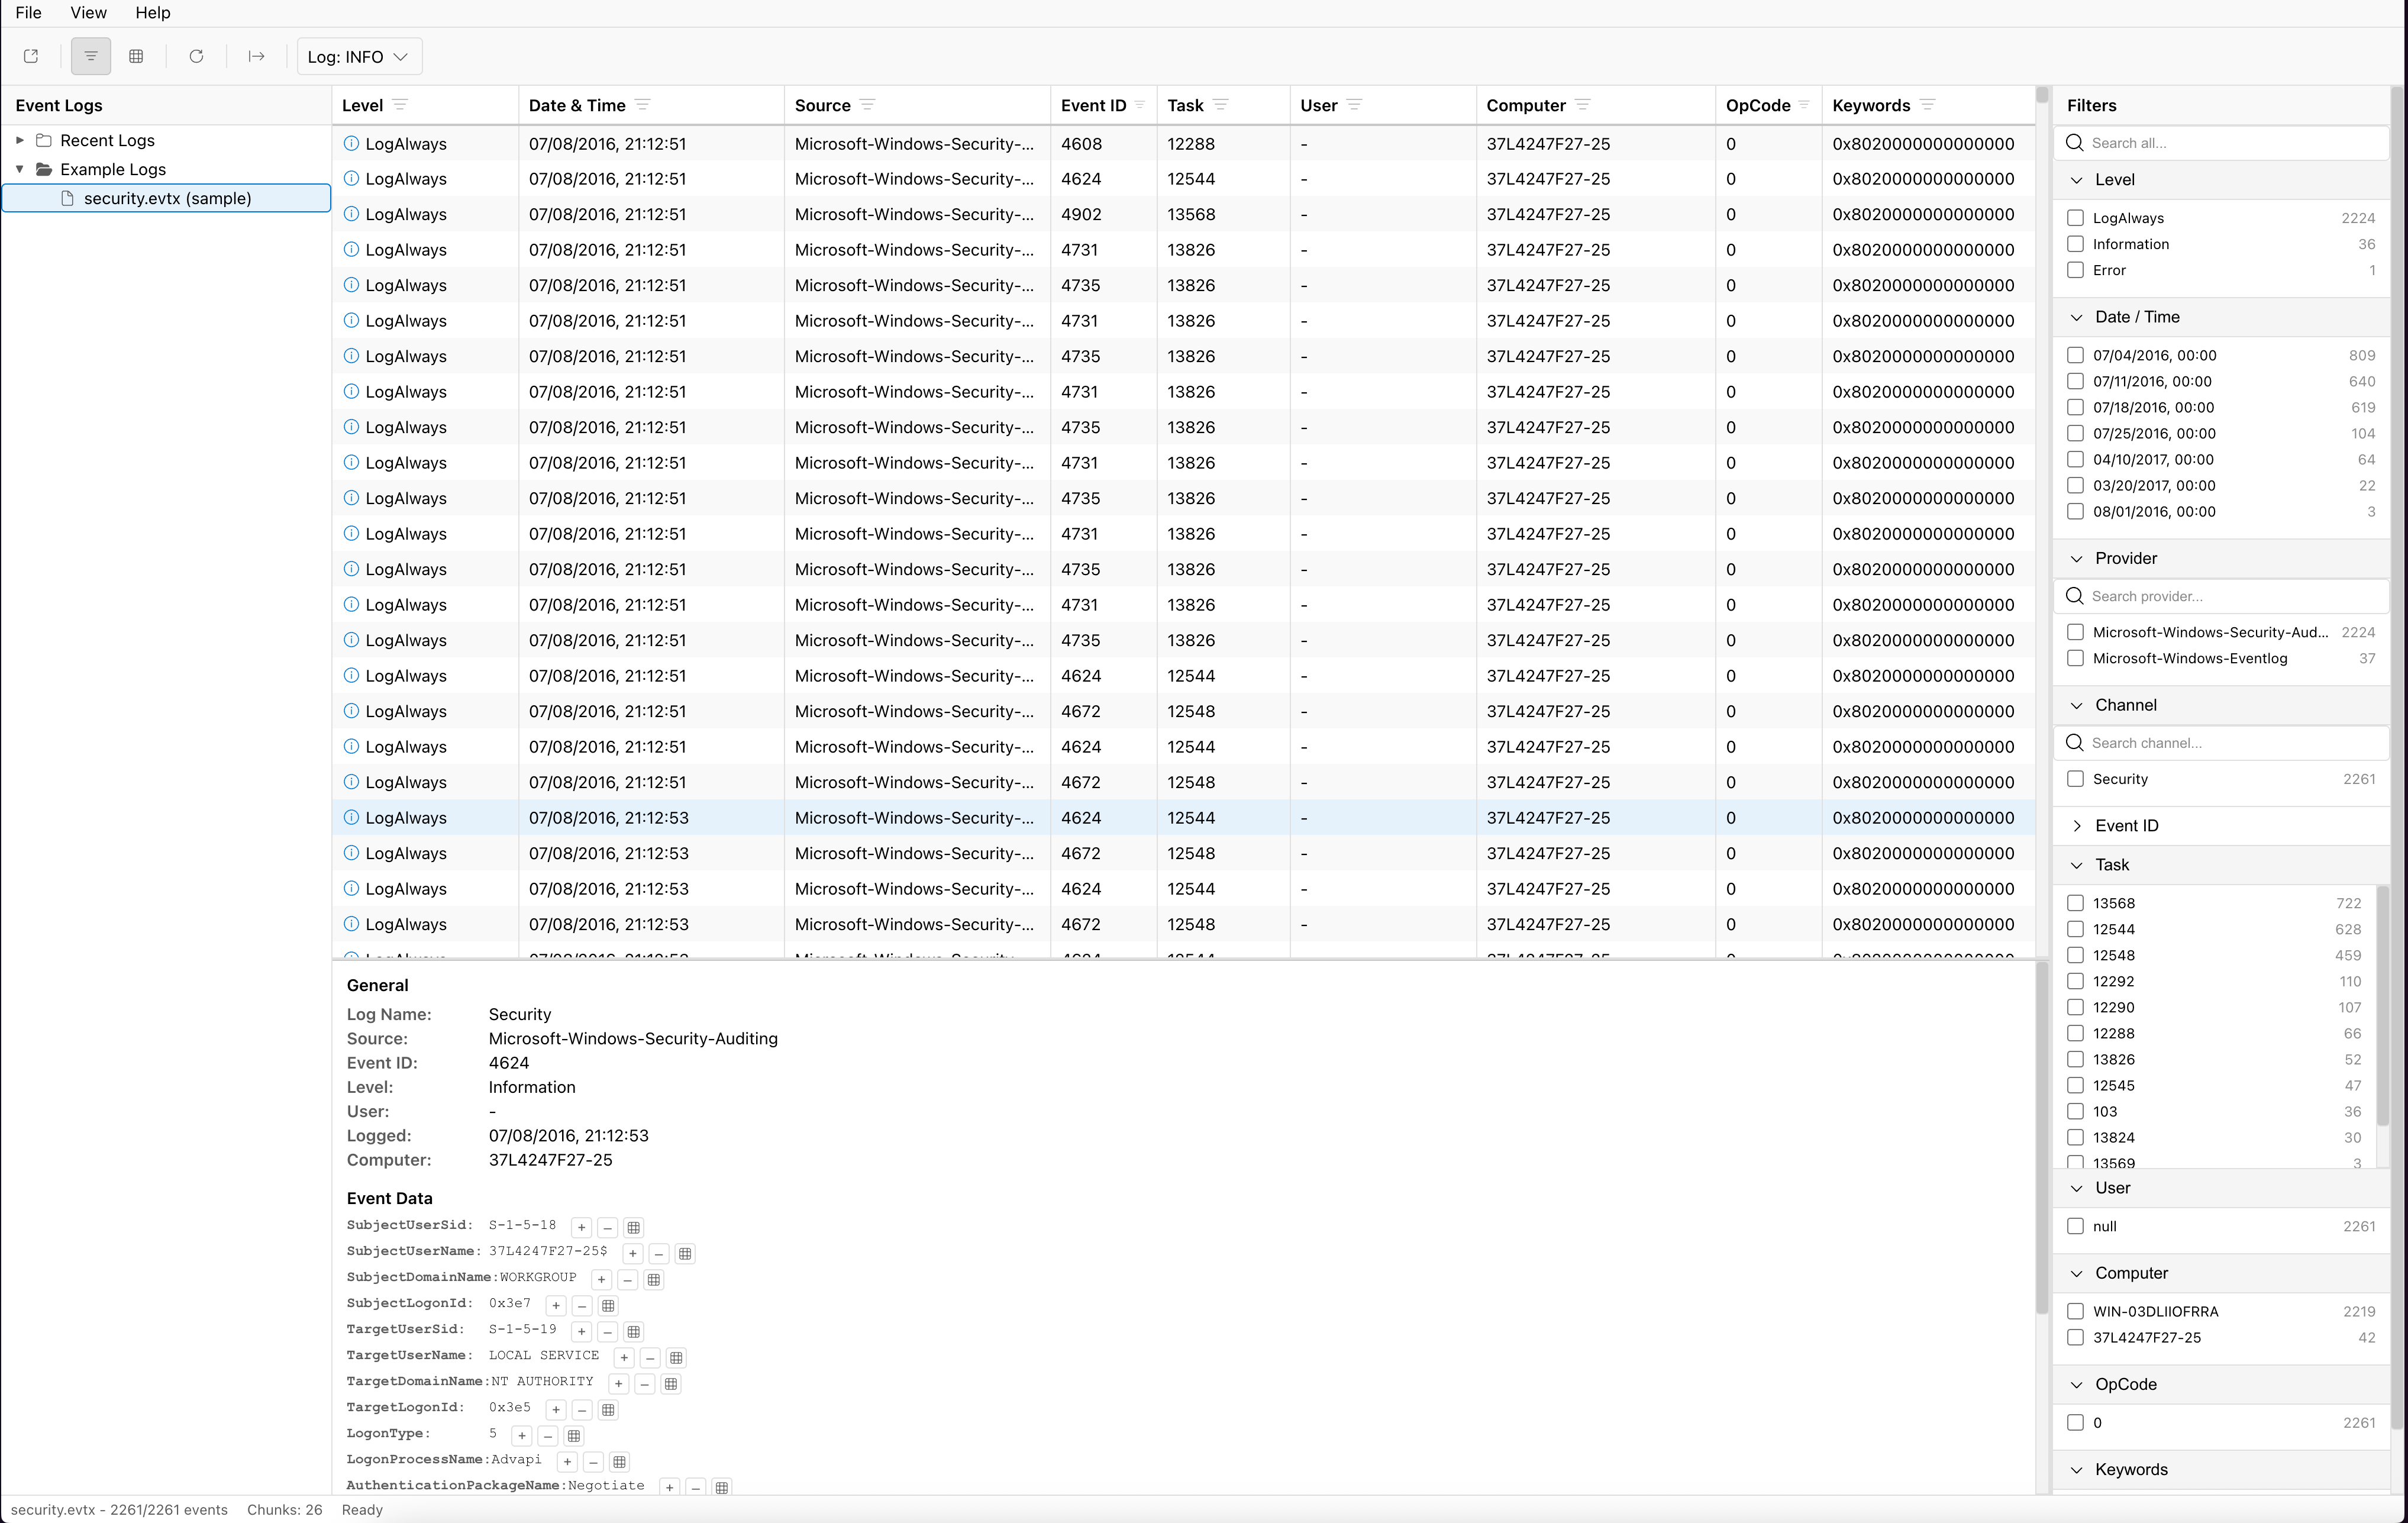Check the Error level filter
Image resolution: width=2408 pixels, height=1523 pixels.
[2075, 270]
